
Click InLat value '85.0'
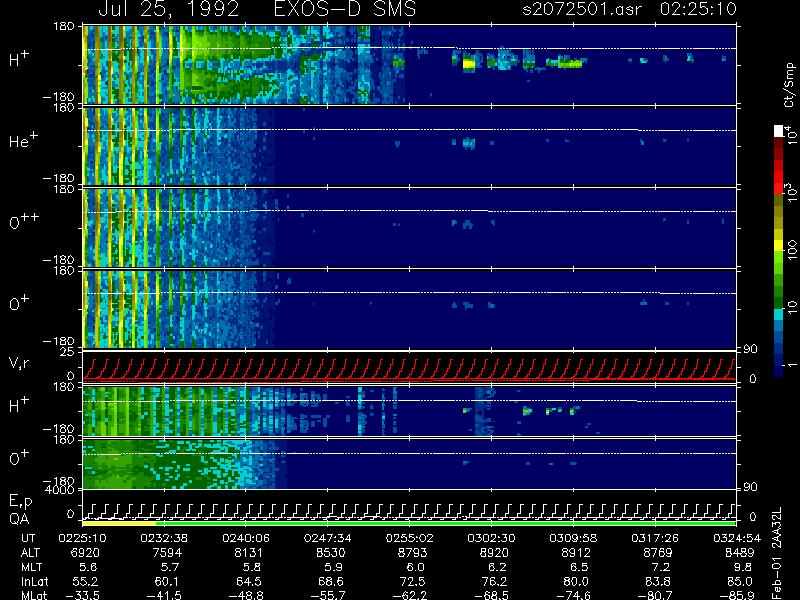(739, 581)
